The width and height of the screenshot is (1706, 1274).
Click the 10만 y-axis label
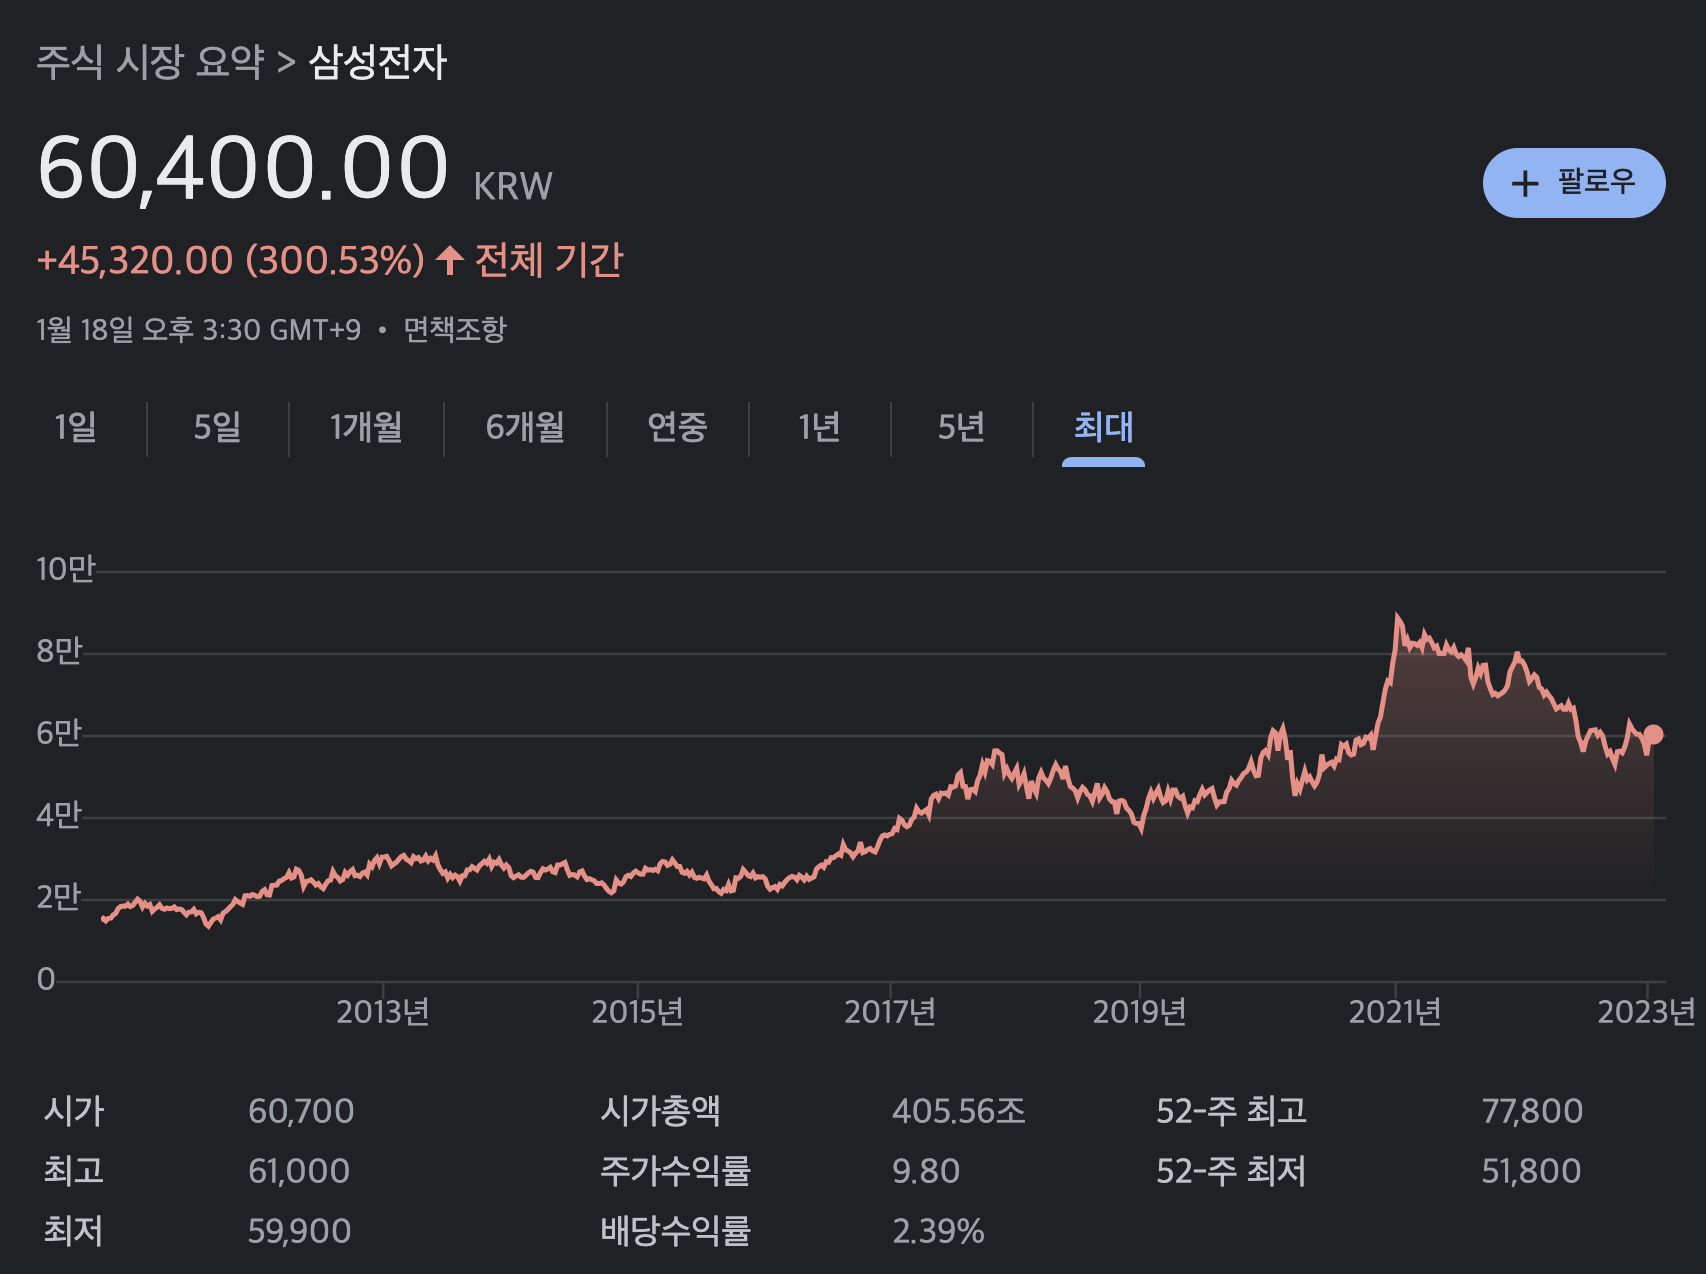click(65, 569)
